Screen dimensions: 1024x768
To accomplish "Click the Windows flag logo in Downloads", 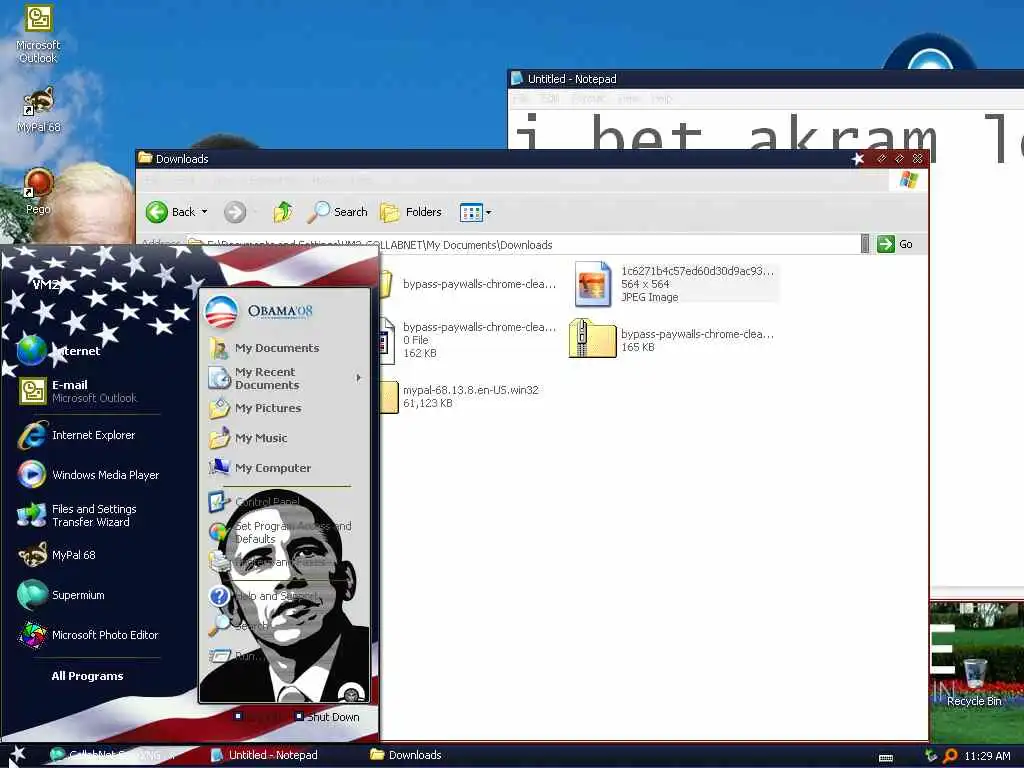I will tap(908, 180).
